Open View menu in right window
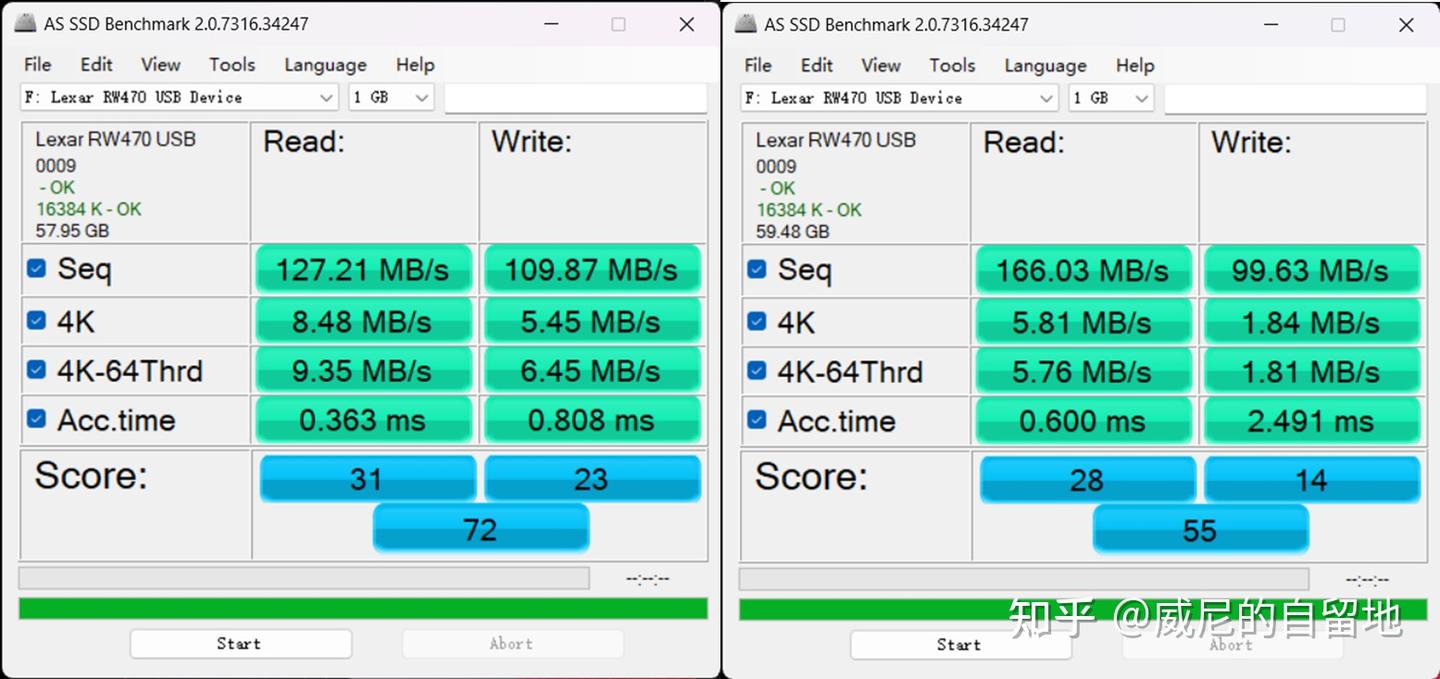 (880, 66)
